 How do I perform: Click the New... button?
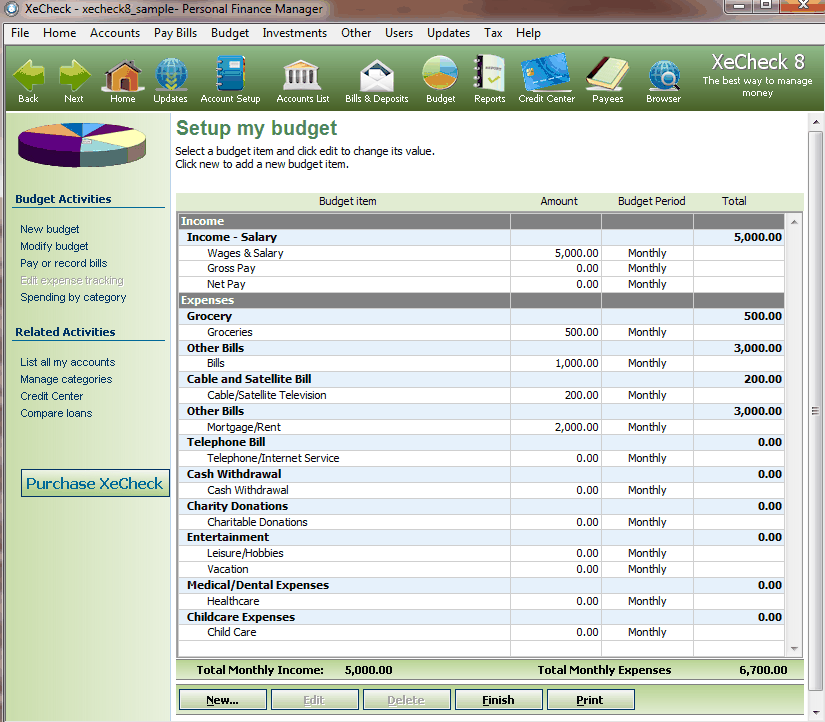tap(223, 700)
